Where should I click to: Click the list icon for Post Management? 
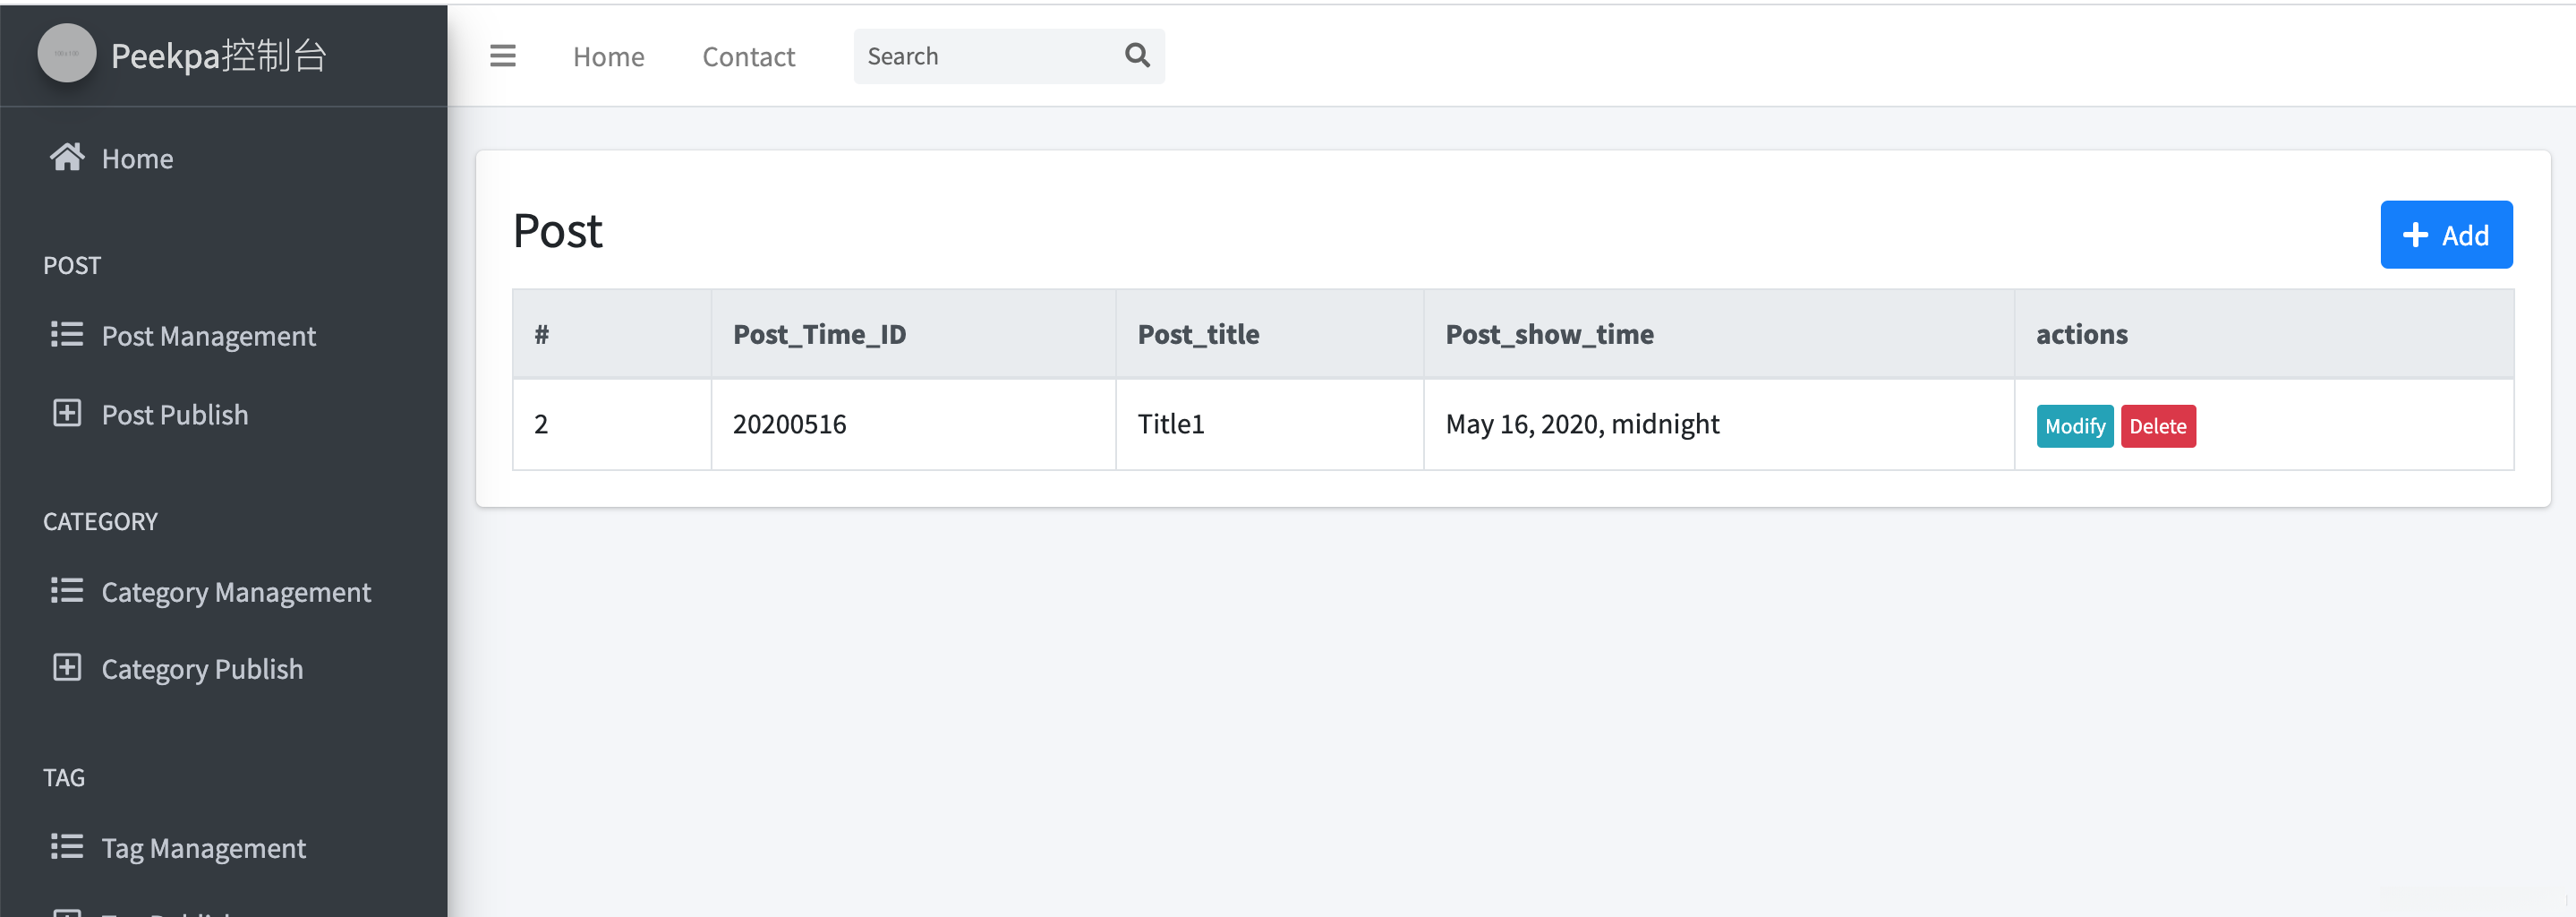[x=67, y=334]
